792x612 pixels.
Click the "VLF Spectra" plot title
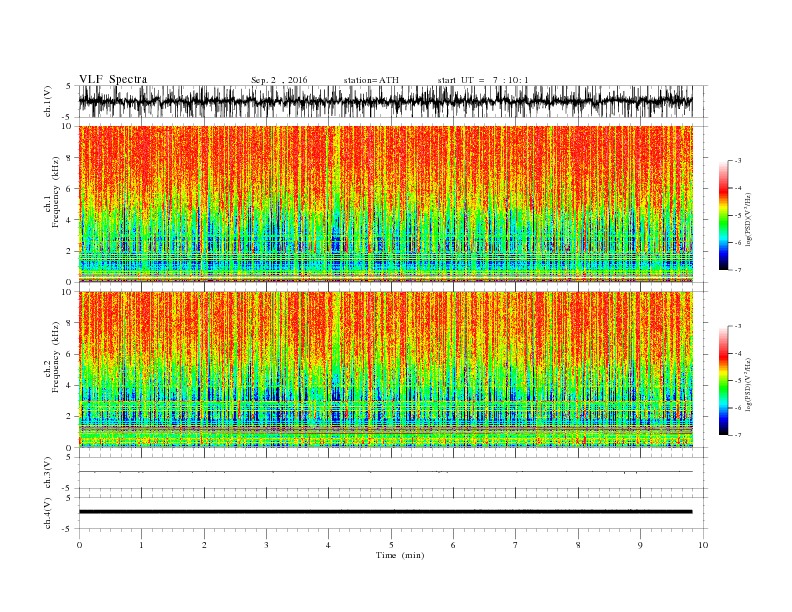(113, 79)
